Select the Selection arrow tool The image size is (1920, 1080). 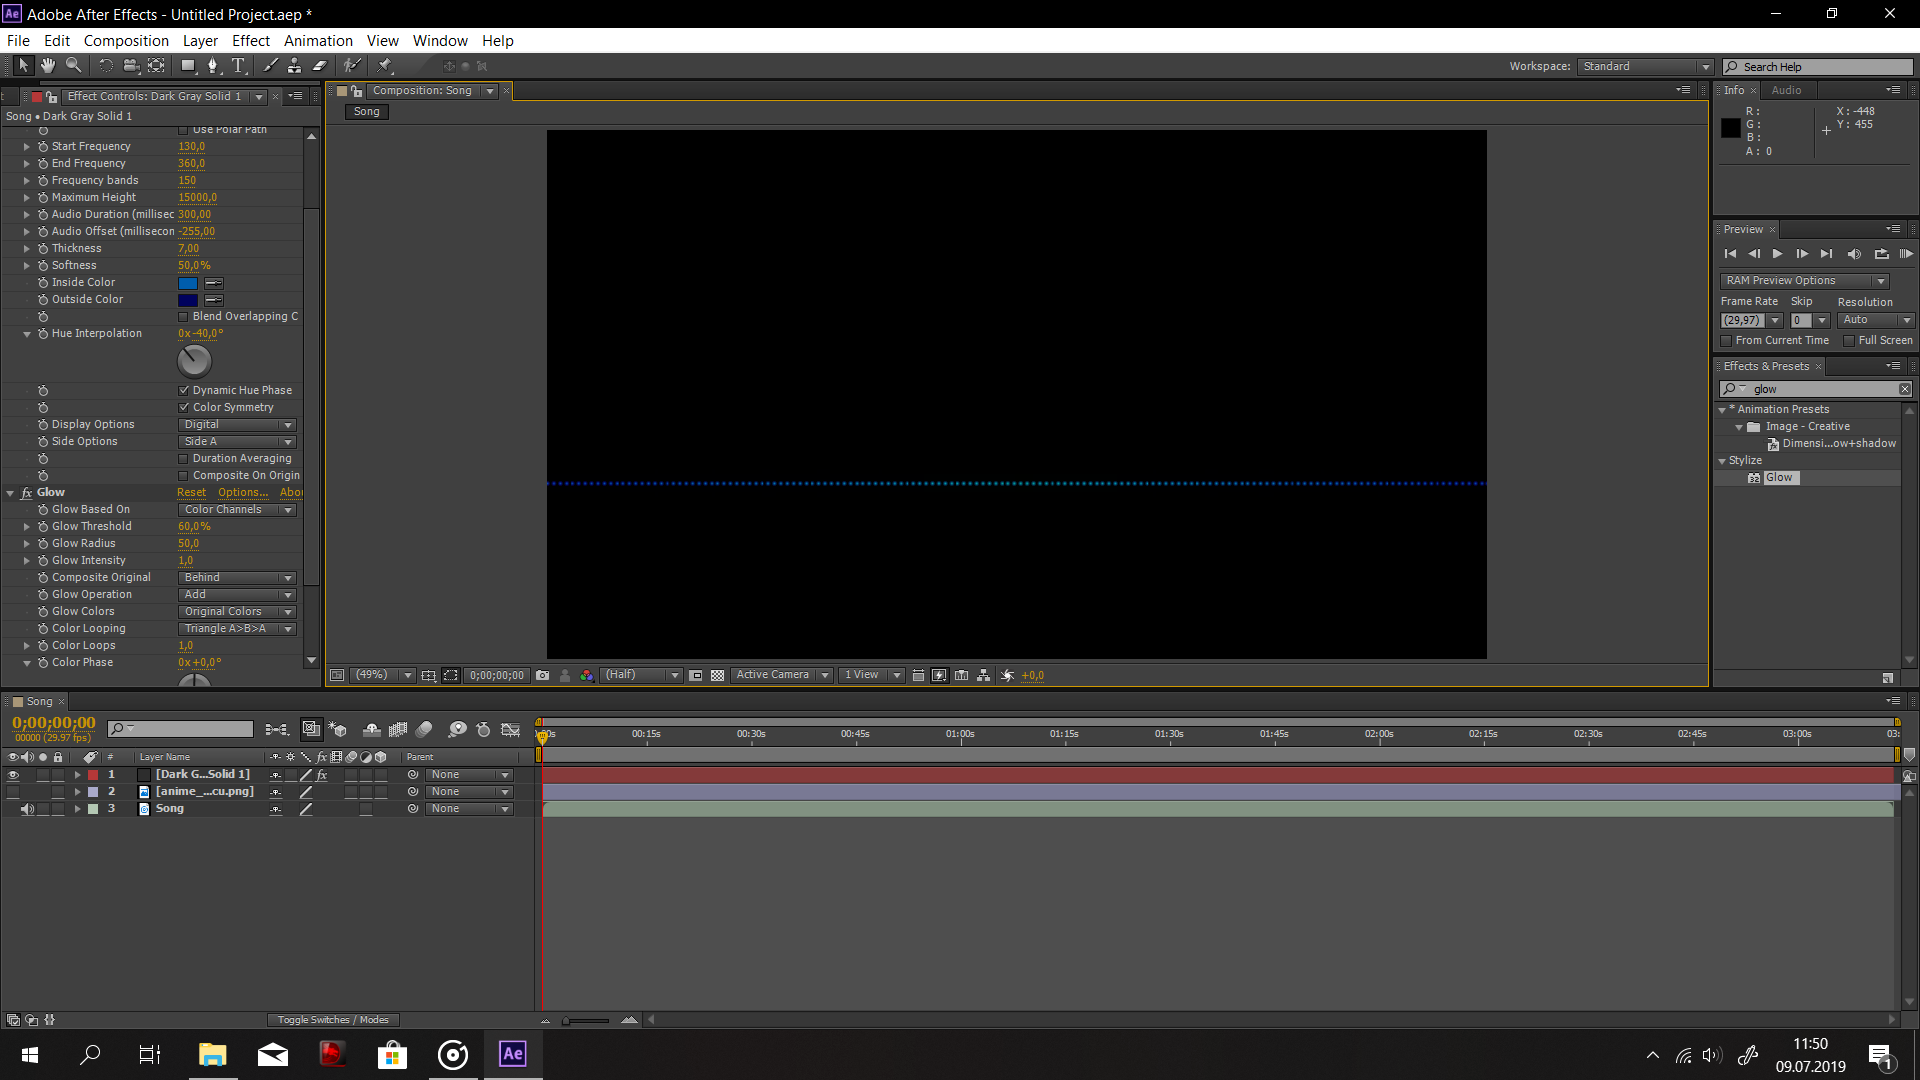click(x=23, y=66)
